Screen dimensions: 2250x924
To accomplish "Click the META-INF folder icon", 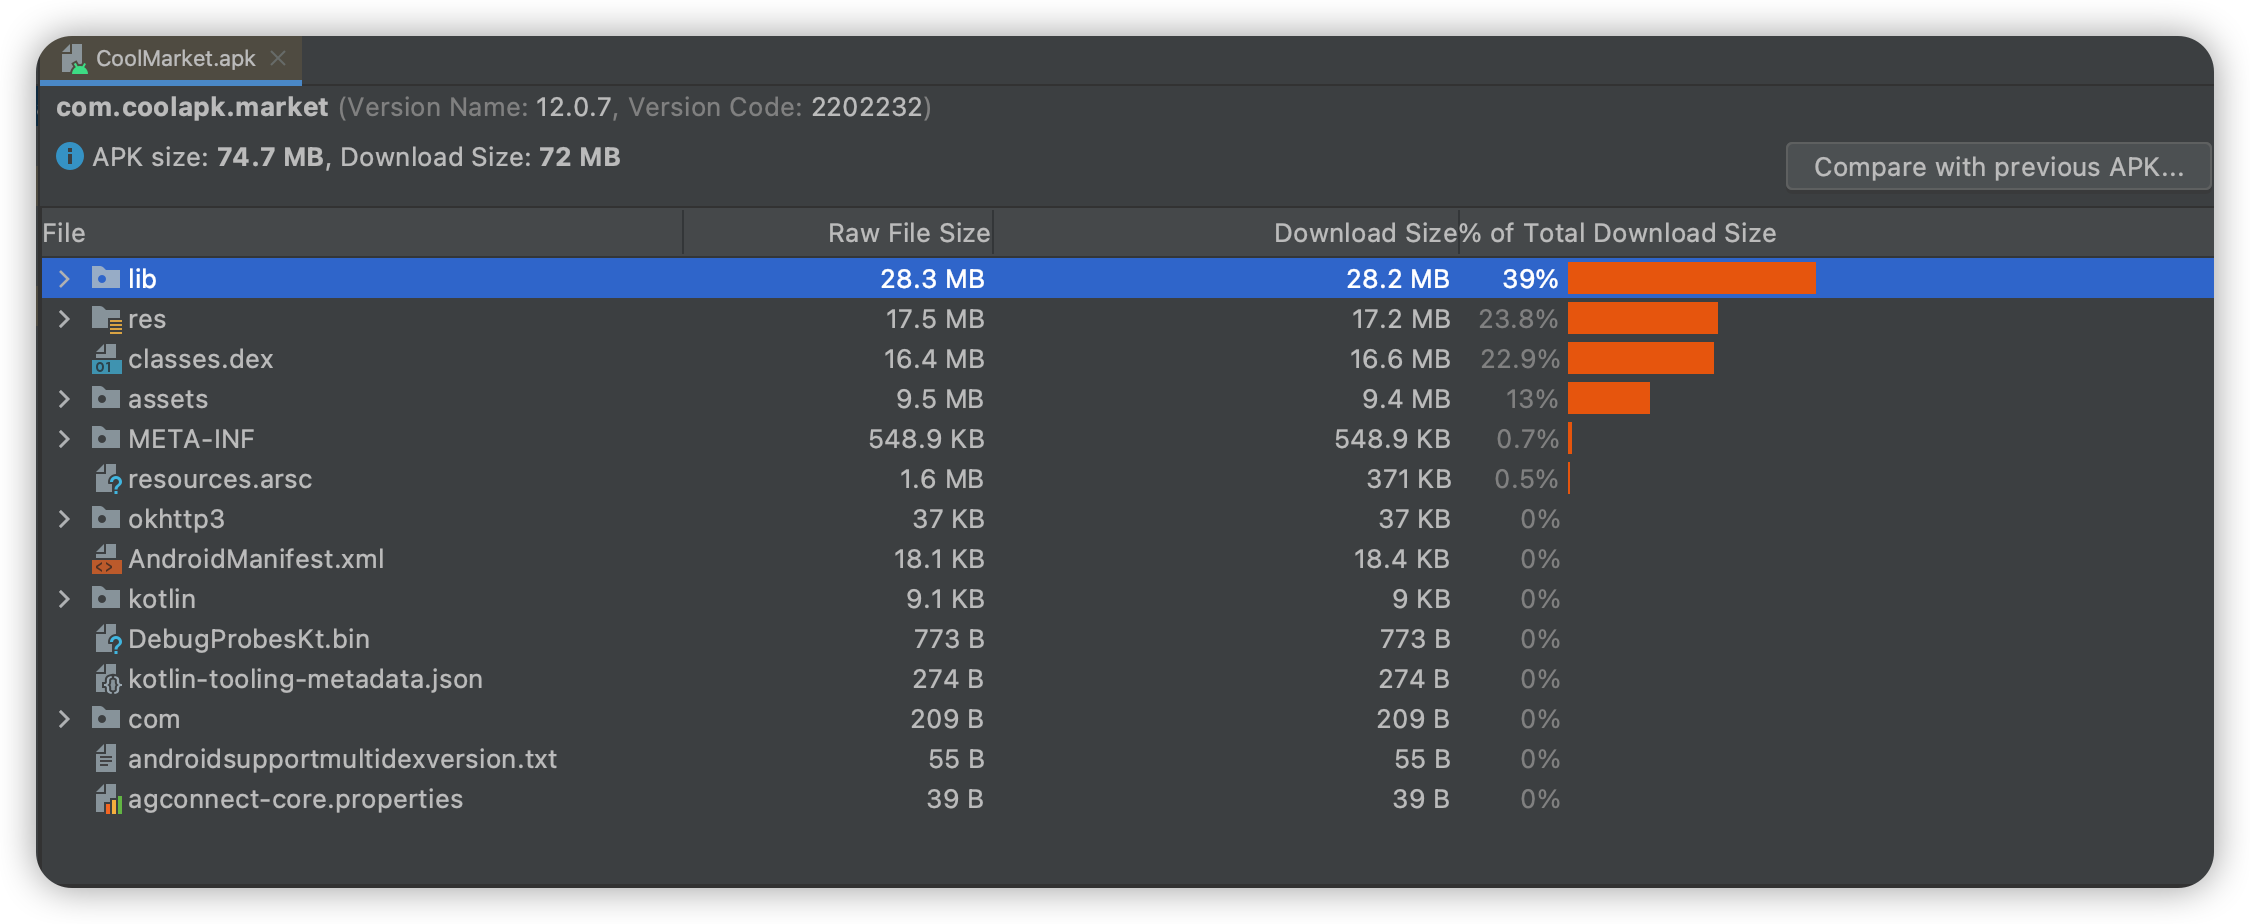I will (x=106, y=438).
